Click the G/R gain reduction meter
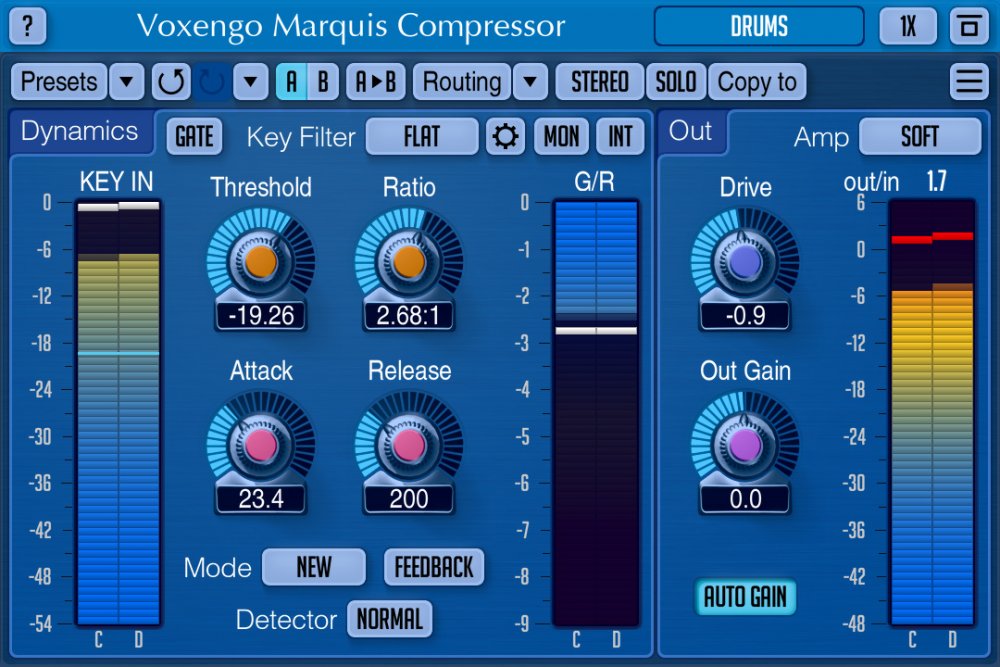Viewport: 1000px width, 667px height. (x=596, y=413)
